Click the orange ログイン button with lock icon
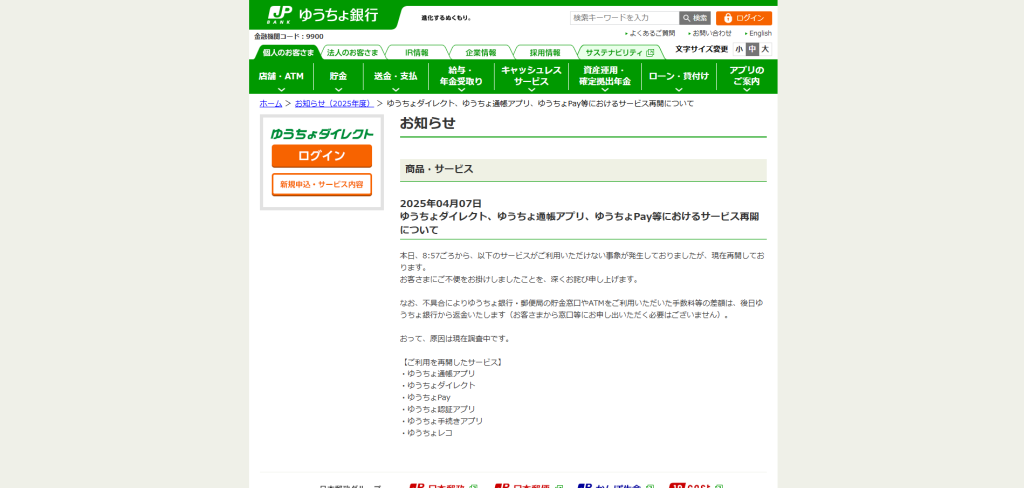This screenshot has height=488, width=1024. coord(744,18)
